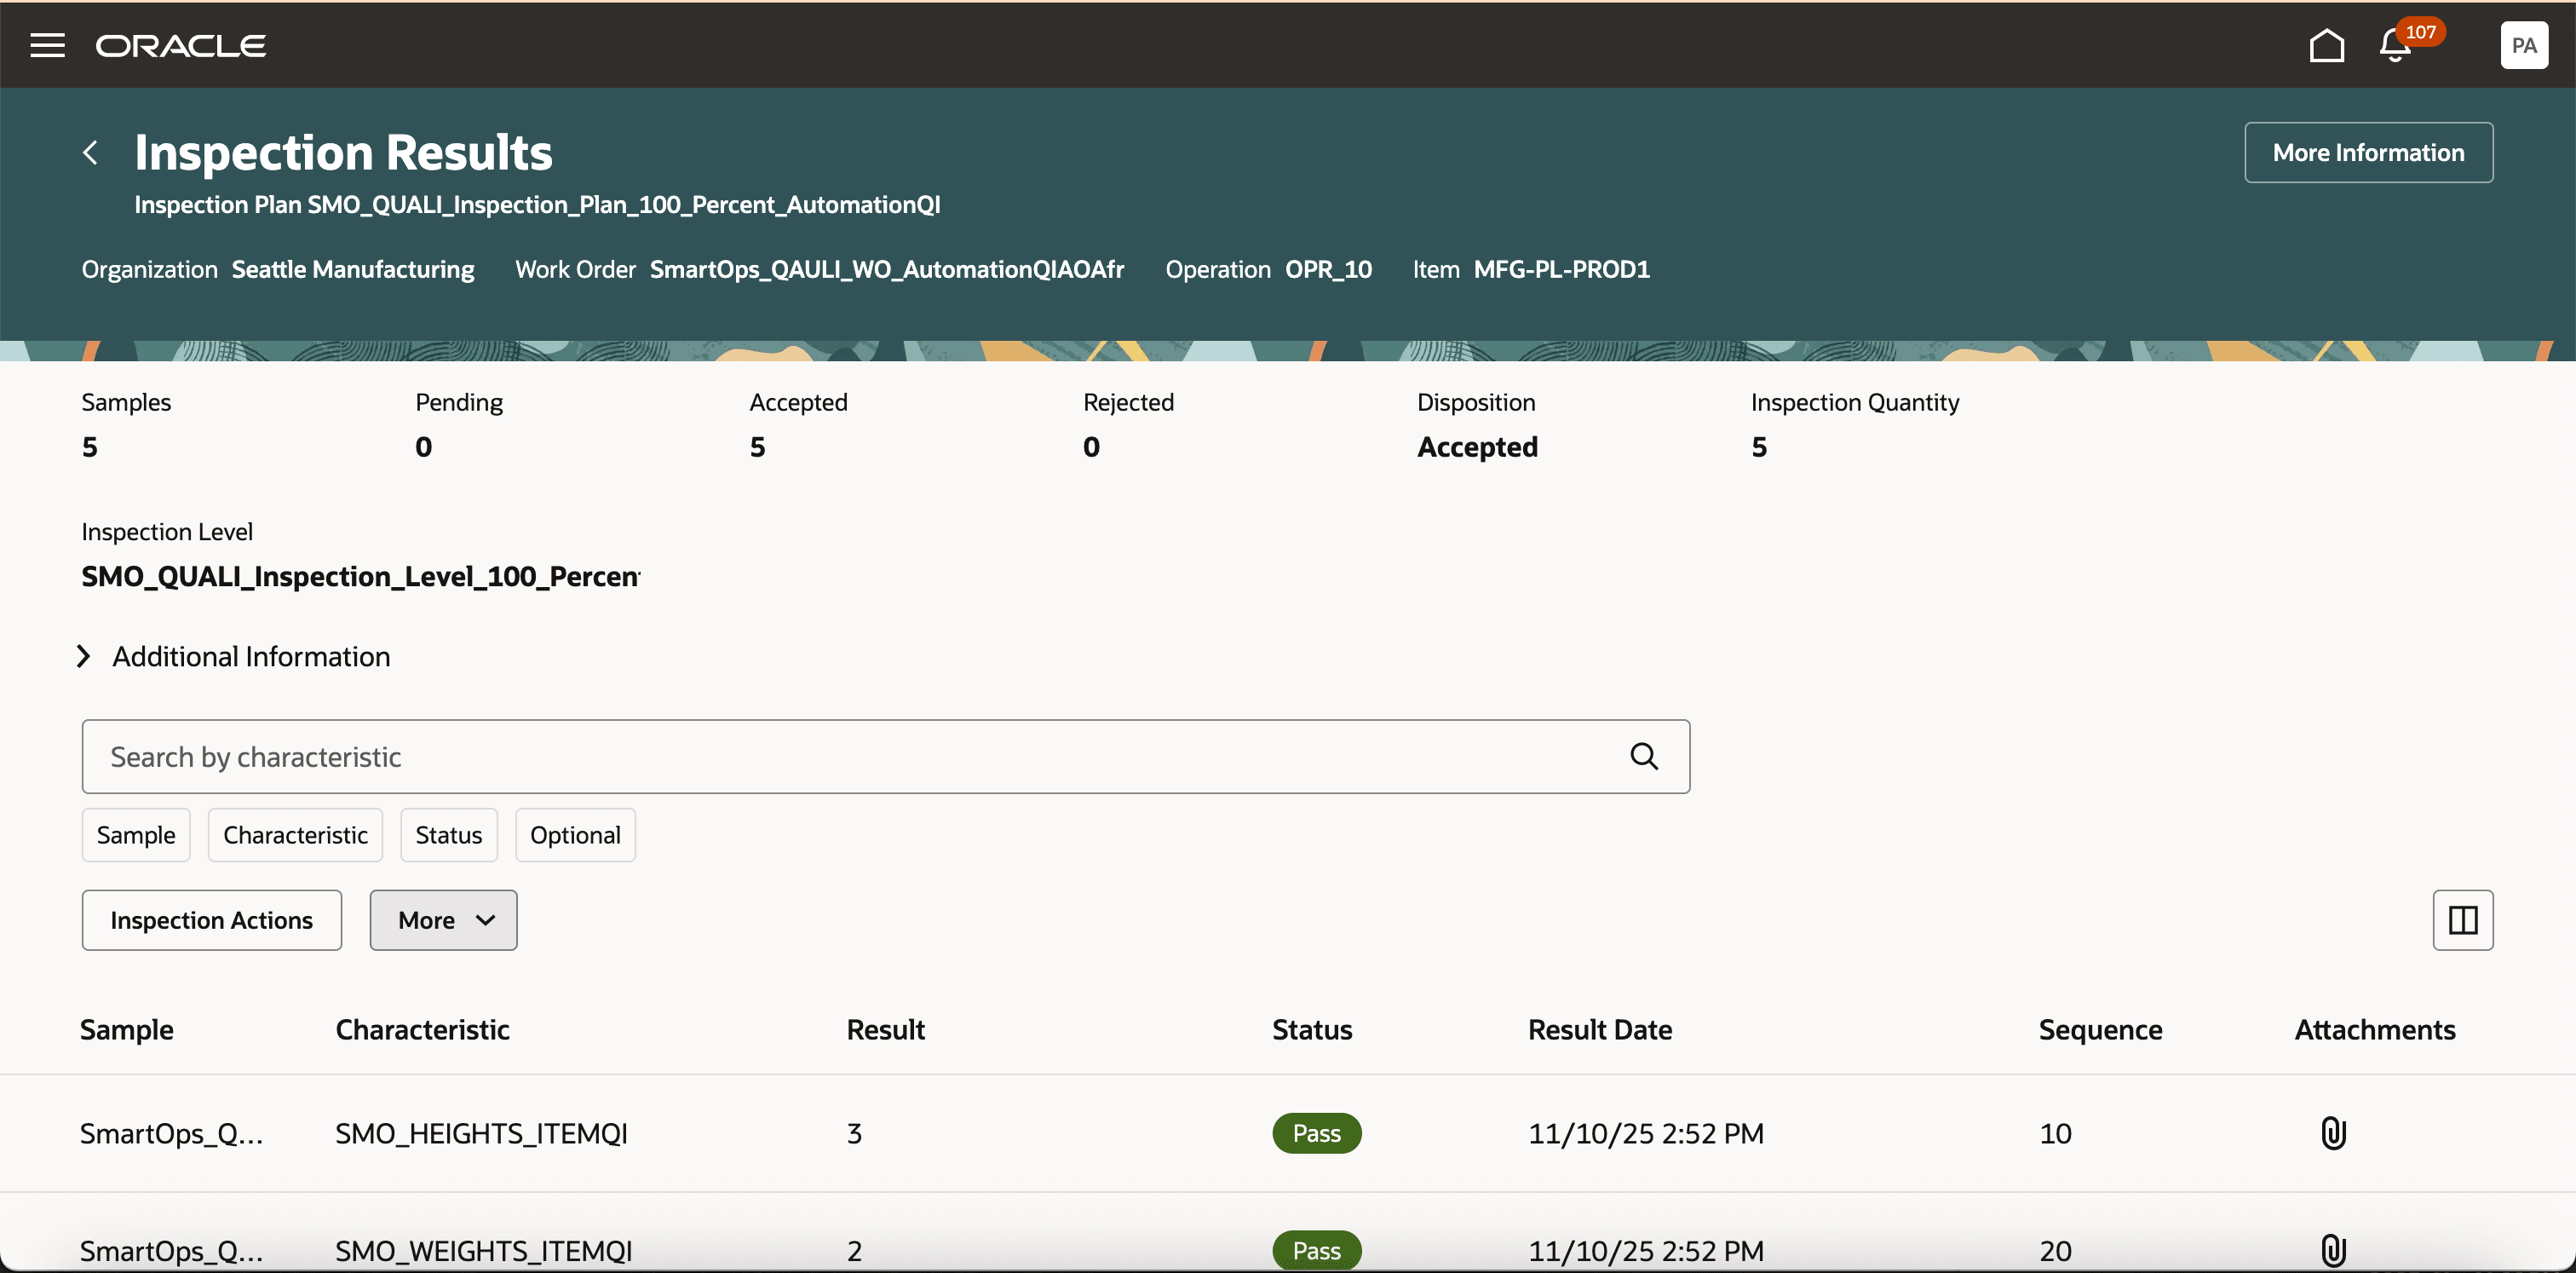Viewport: 2576px width, 1273px height.
Task: Toggle the Status filter chip
Action: [448, 834]
